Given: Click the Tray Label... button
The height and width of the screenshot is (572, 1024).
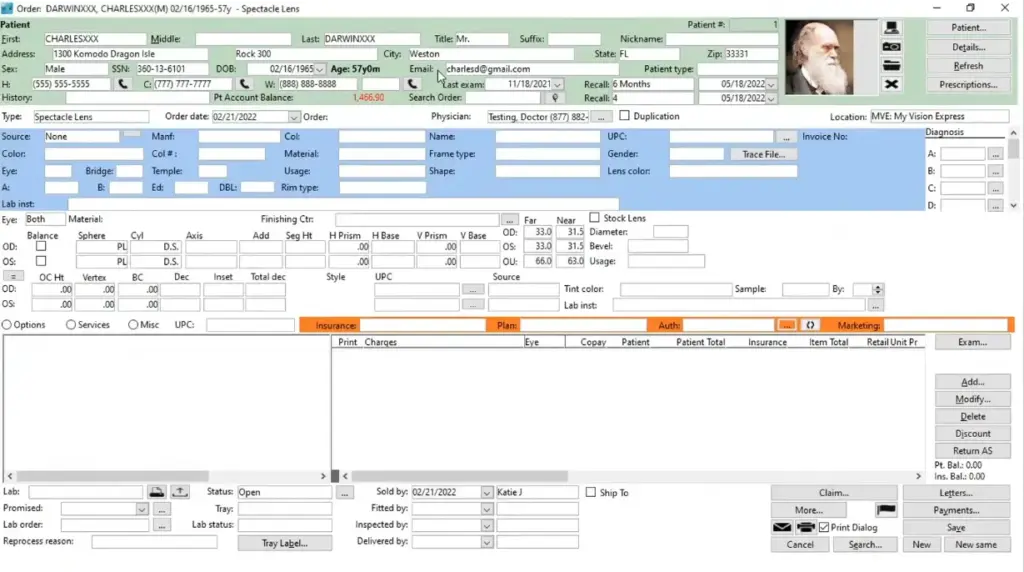Looking at the screenshot, I should click(284, 543).
